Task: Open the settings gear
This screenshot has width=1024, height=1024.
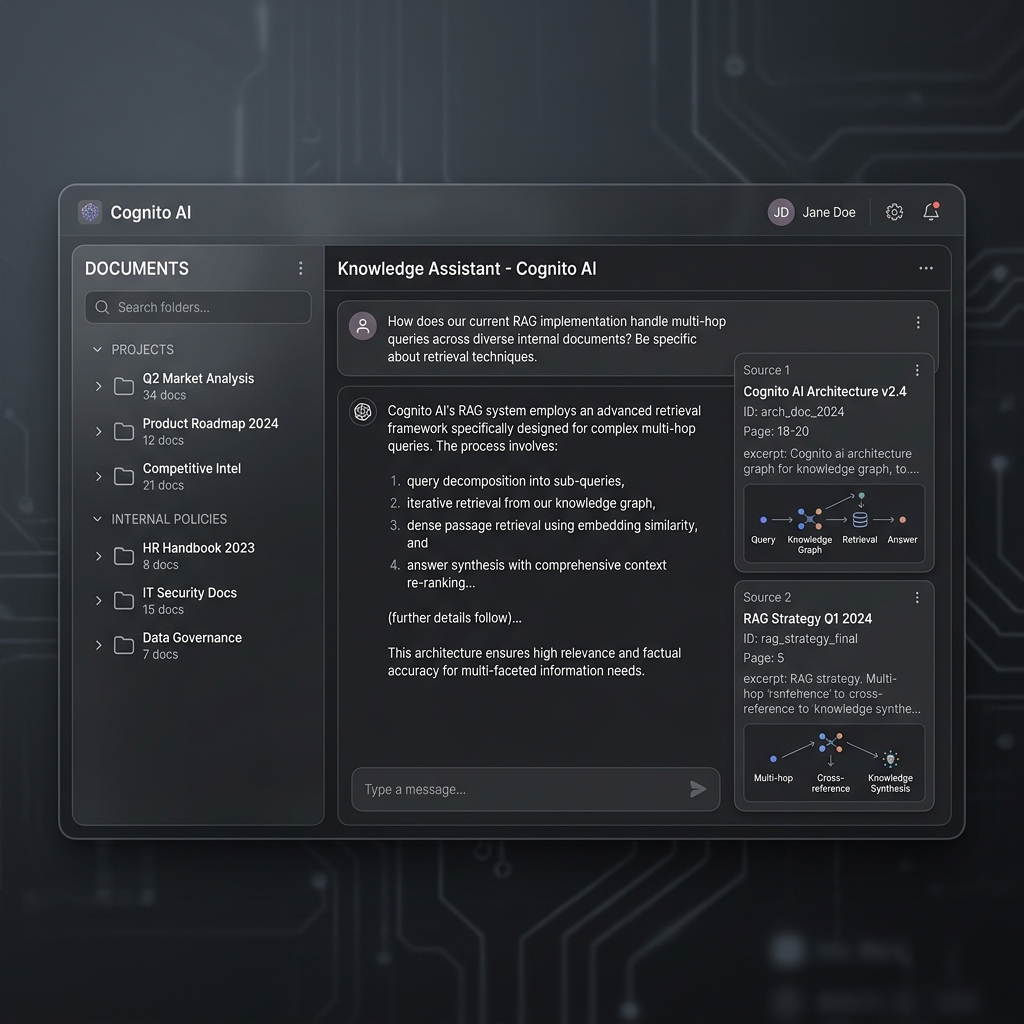Action: tap(894, 212)
